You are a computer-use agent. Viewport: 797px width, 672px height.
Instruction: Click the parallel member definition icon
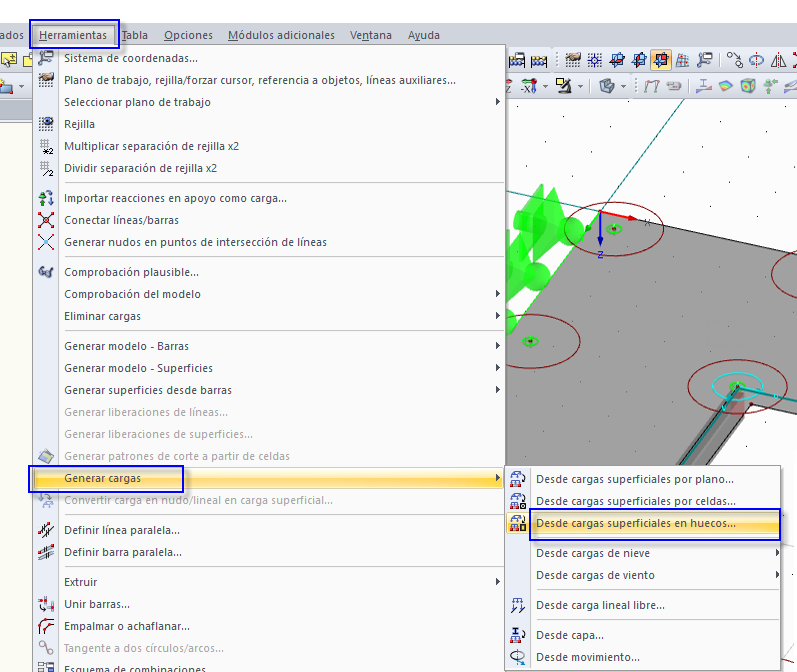click(x=46, y=552)
